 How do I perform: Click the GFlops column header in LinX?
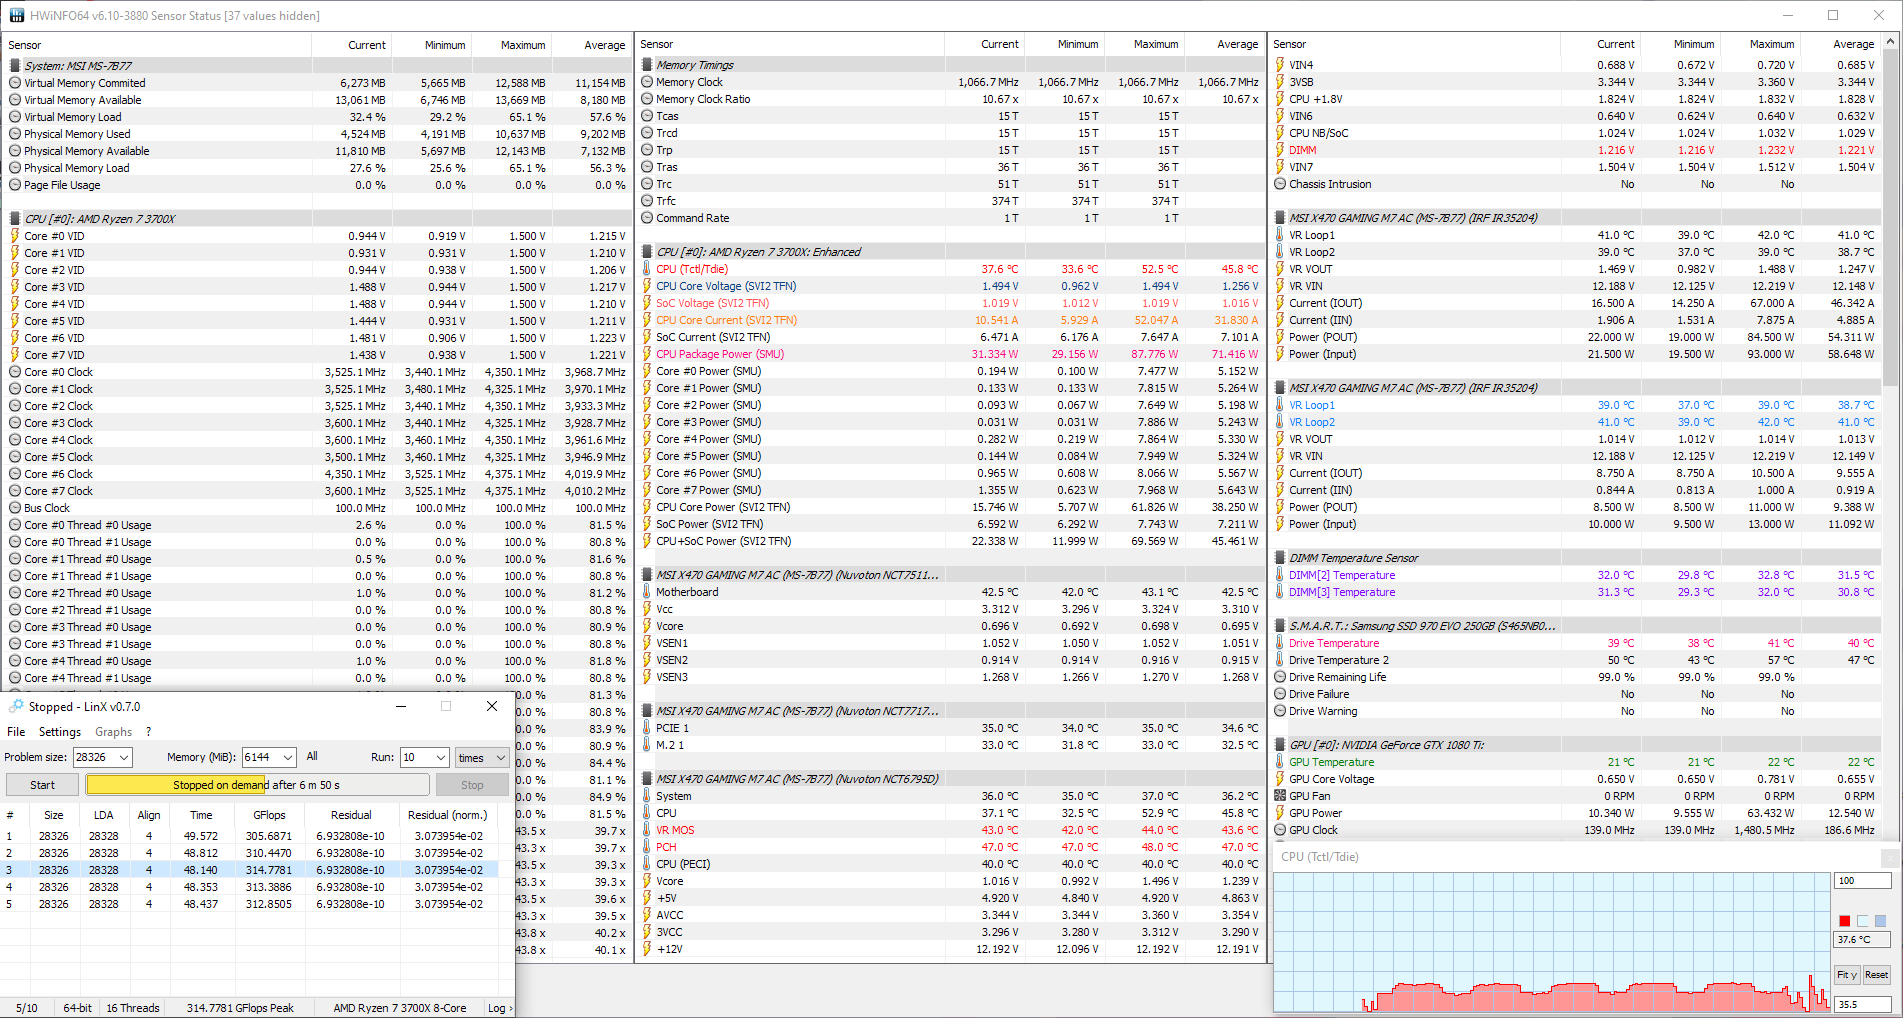click(x=269, y=815)
